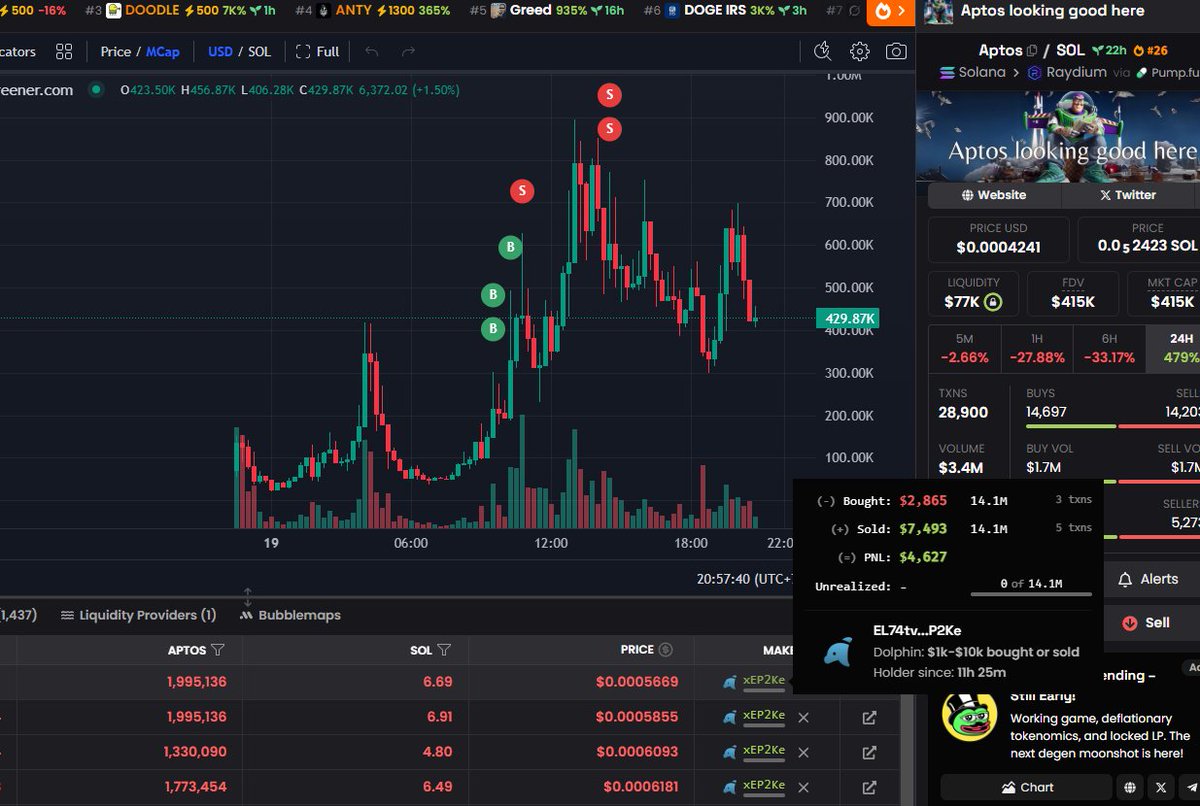Switch chart currency to SOL

(259, 51)
